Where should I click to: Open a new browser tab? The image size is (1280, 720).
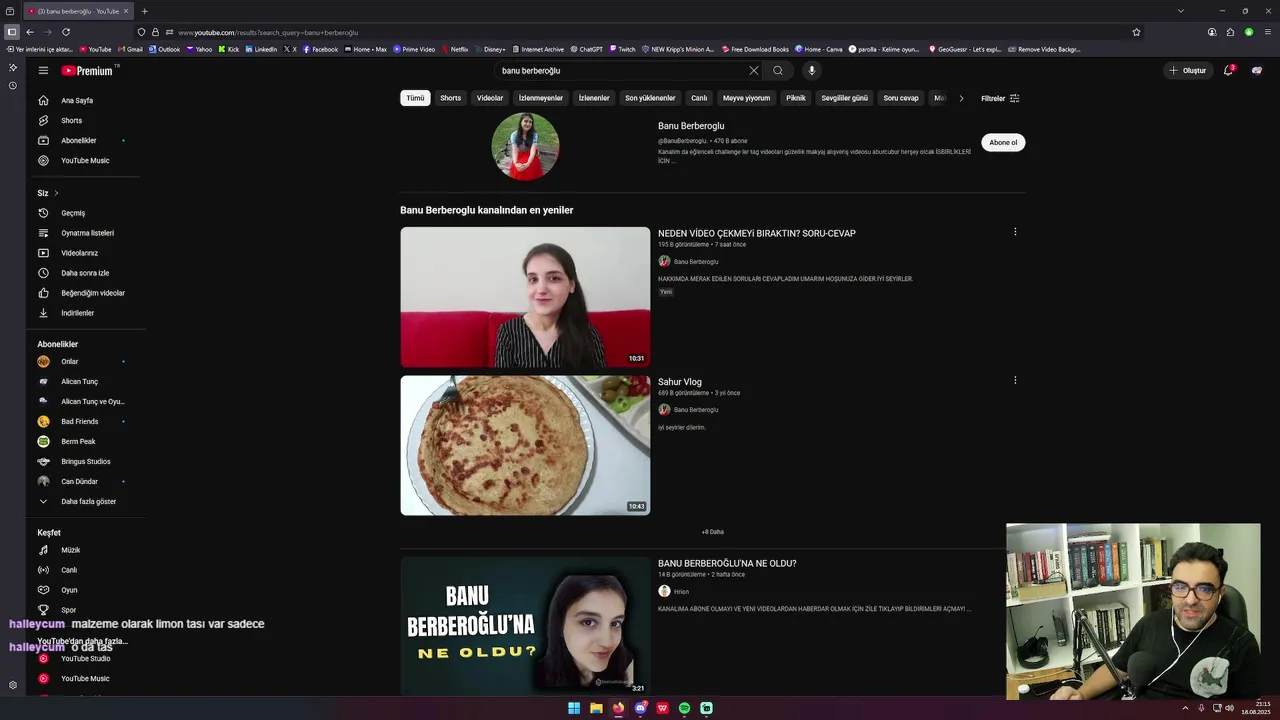tap(144, 11)
